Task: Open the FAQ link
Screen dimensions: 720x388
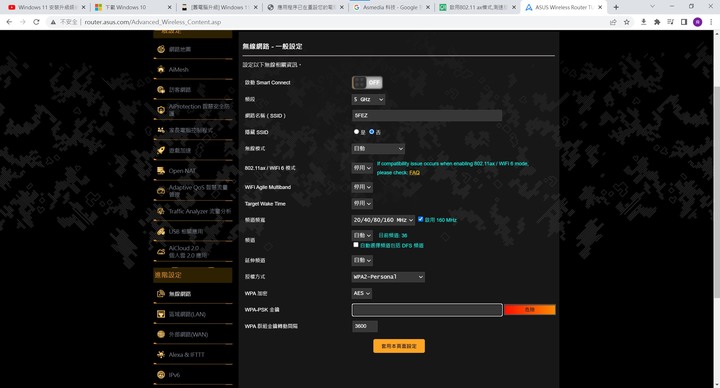Action: pyautogui.click(x=414, y=173)
